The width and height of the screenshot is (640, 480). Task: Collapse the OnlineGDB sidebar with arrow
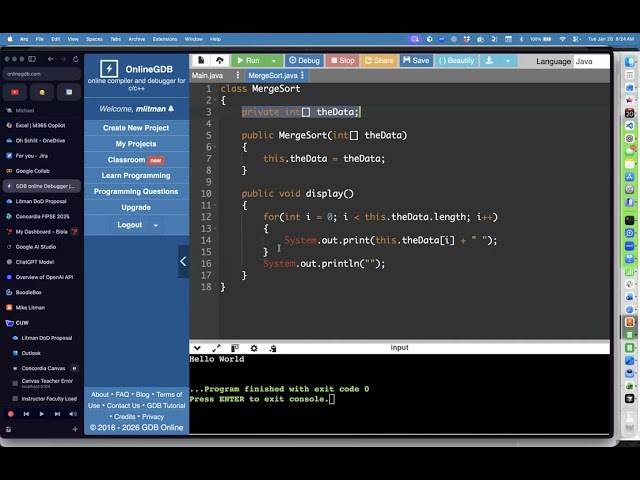pyautogui.click(x=183, y=262)
